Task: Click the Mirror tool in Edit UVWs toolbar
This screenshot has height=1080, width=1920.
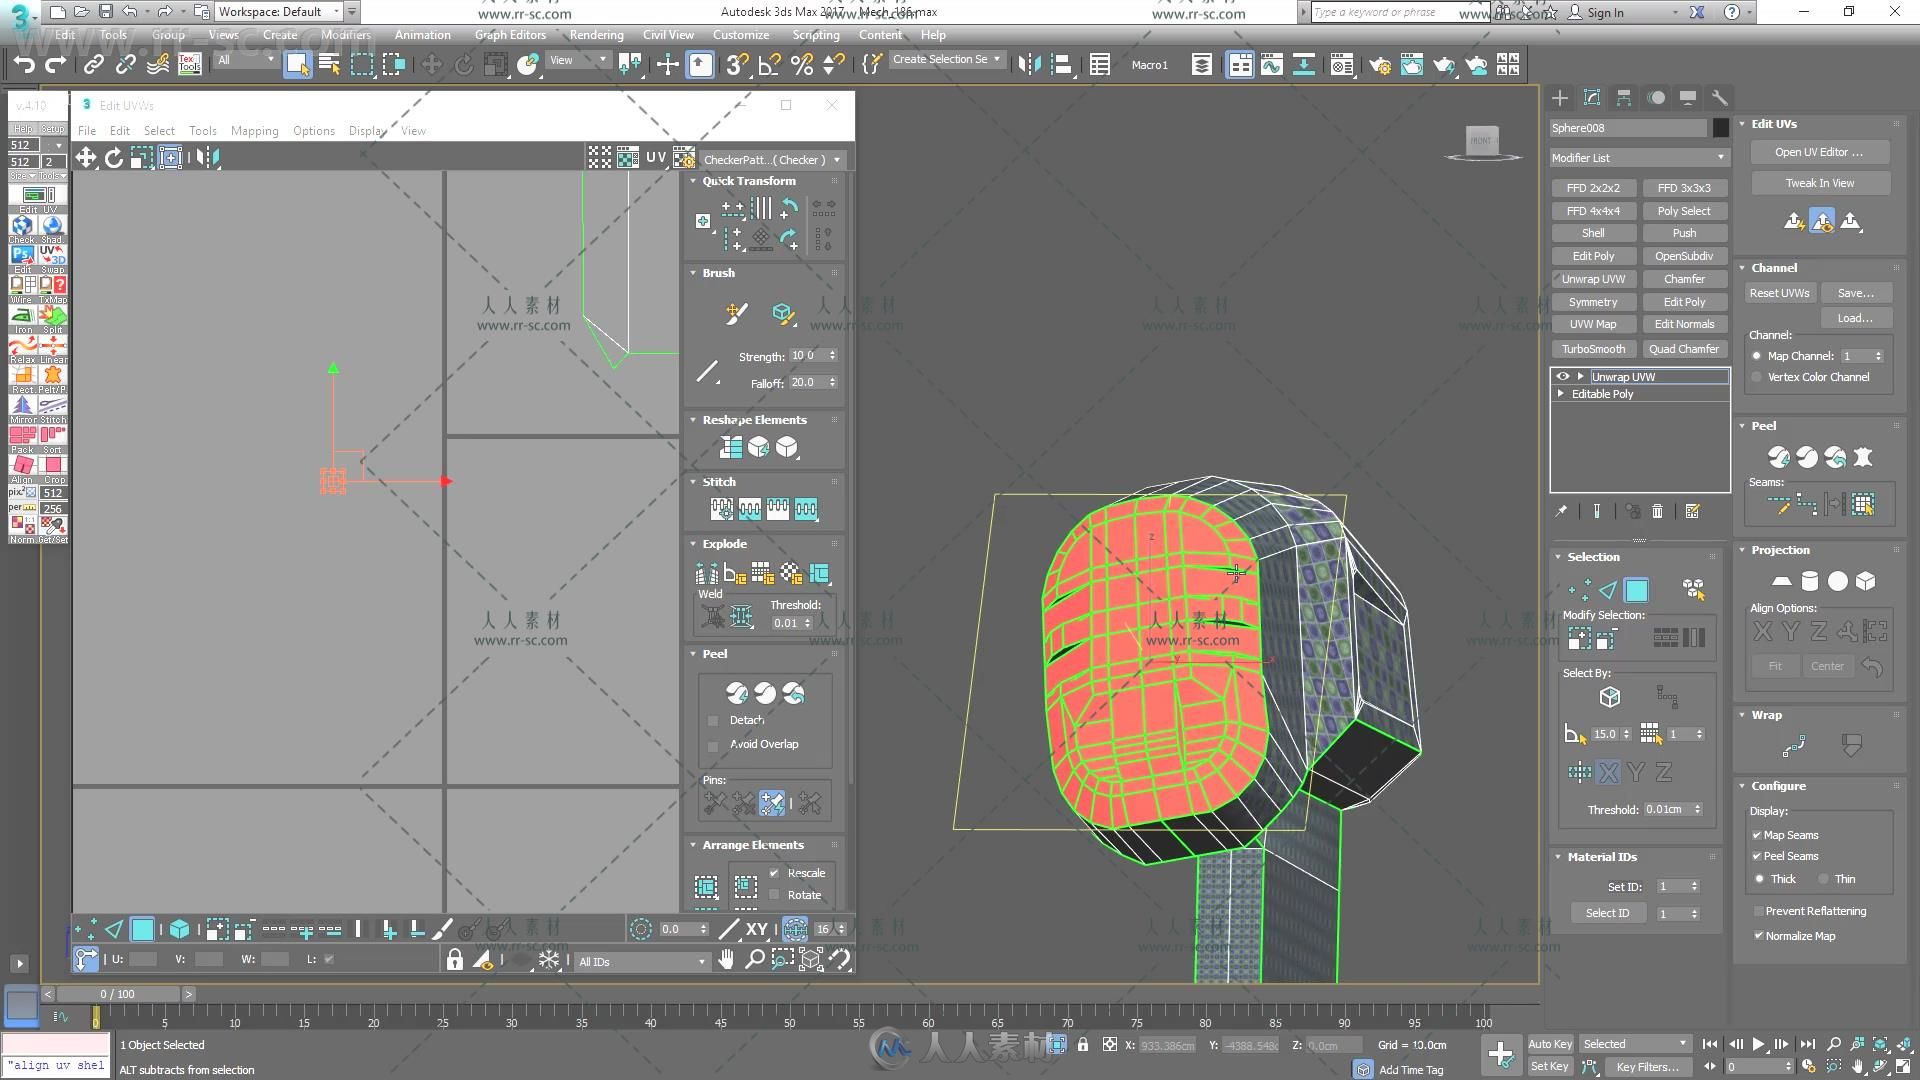Action: coord(207,158)
